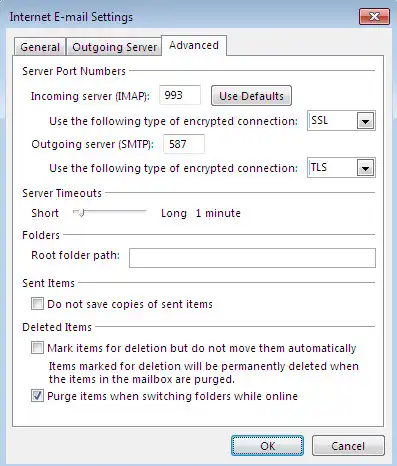
Task: Open the Outgoing Server tab
Action: (114, 47)
